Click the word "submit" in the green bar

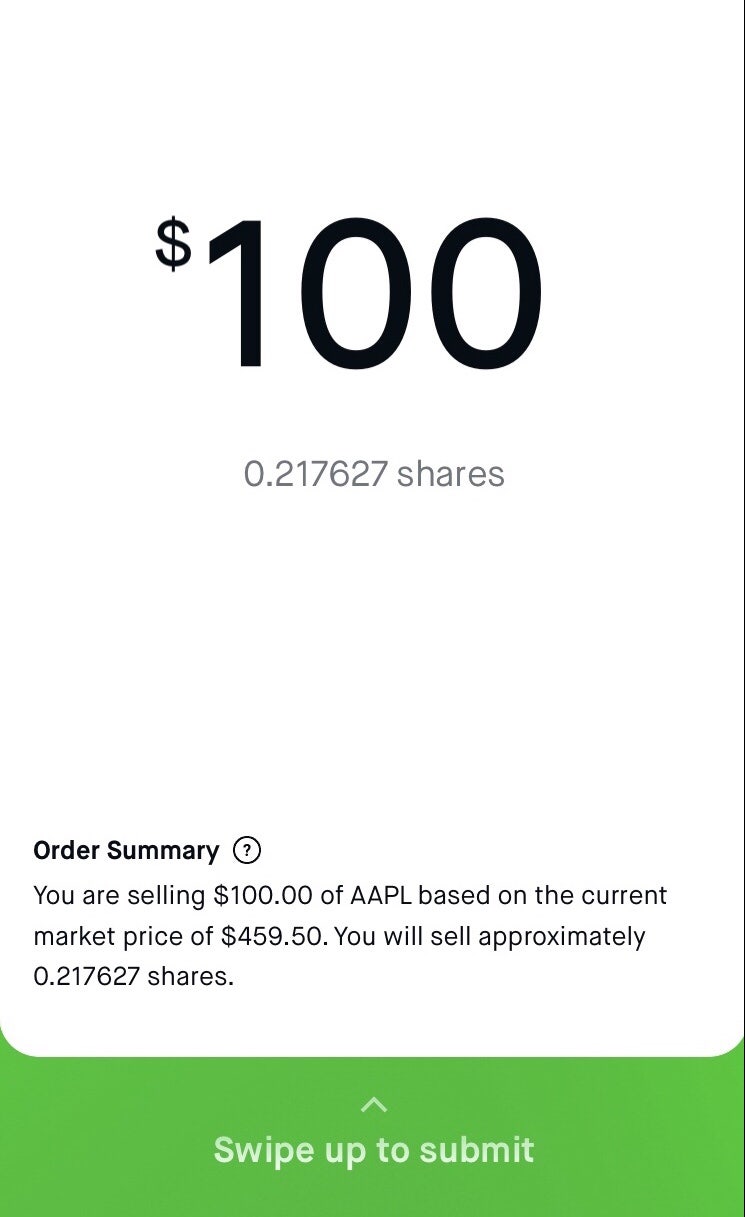pyautogui.click(x=476, y=1150)
